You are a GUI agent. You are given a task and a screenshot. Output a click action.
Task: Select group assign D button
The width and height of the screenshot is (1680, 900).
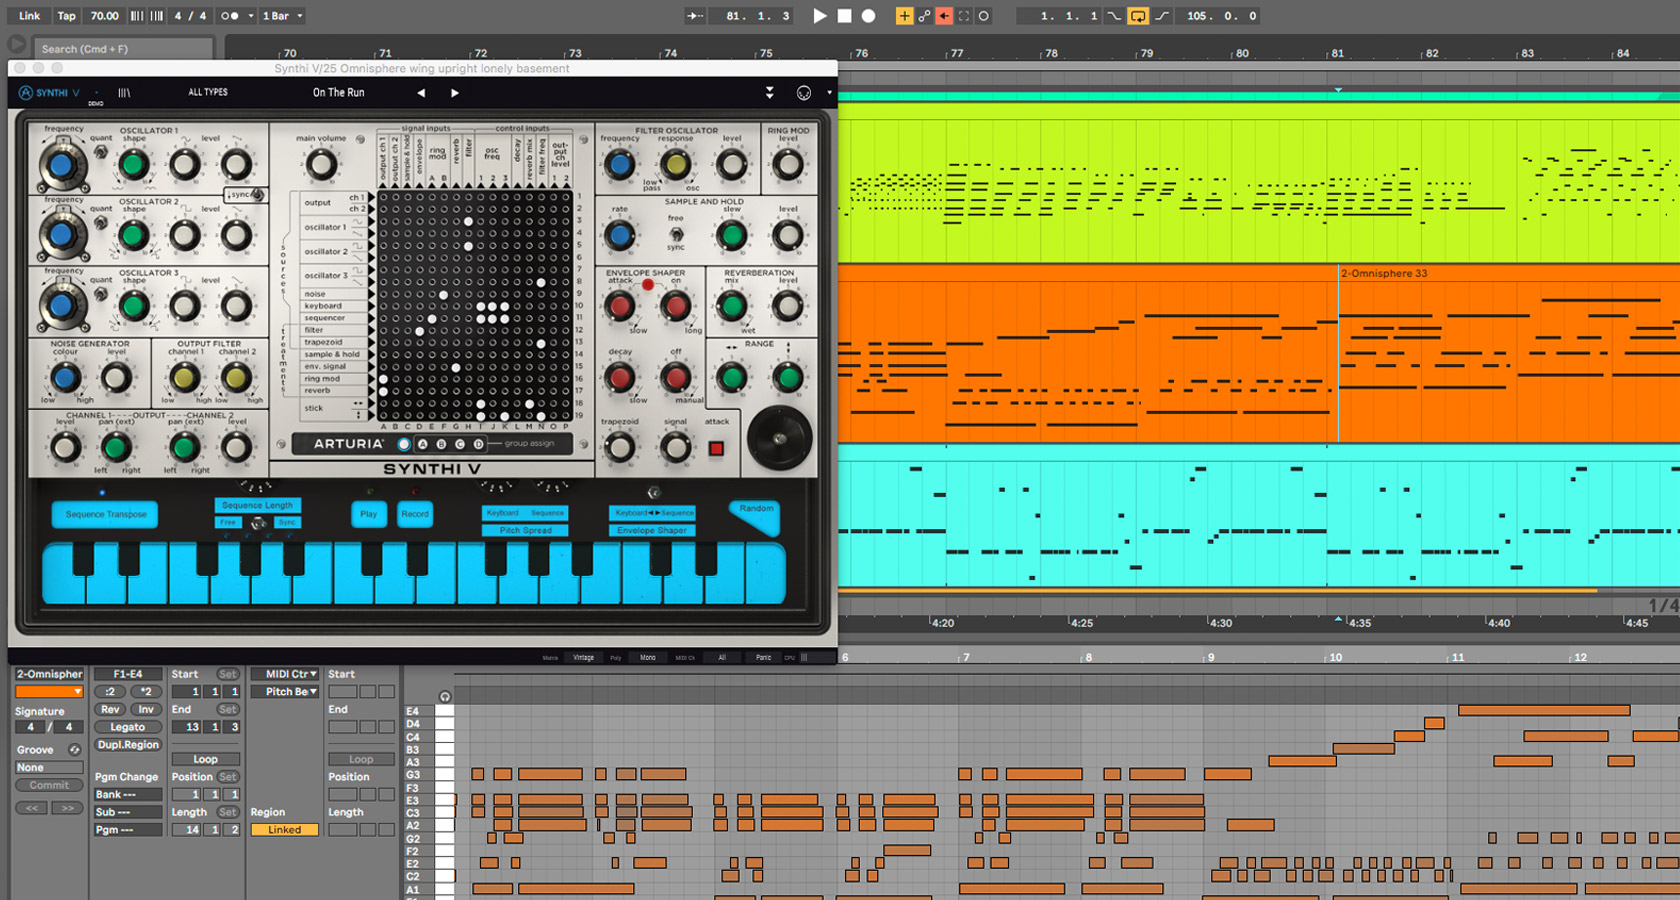(x=478, y=444)
